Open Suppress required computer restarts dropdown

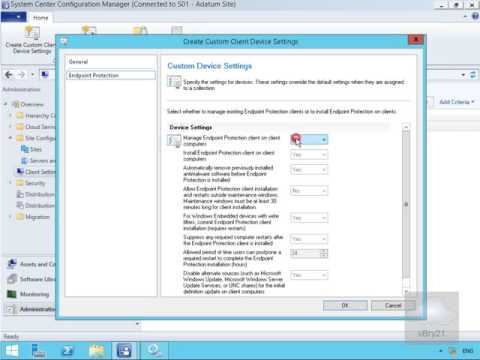[x=309, y=239]
